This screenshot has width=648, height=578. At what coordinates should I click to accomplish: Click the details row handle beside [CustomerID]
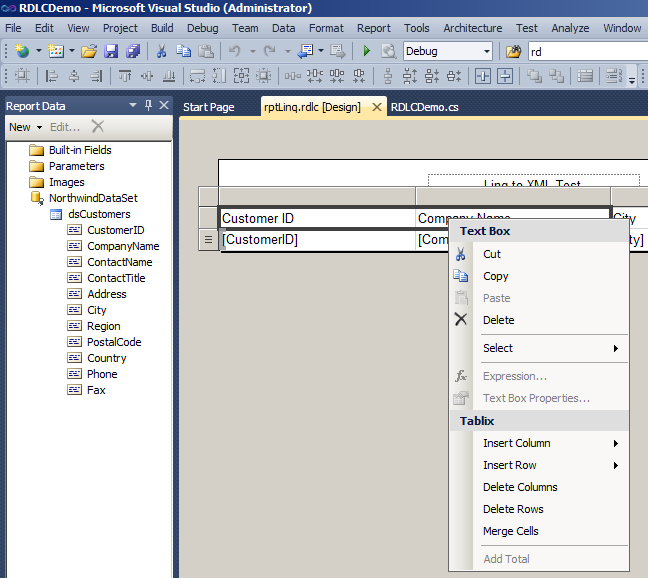tap(208, 240)
